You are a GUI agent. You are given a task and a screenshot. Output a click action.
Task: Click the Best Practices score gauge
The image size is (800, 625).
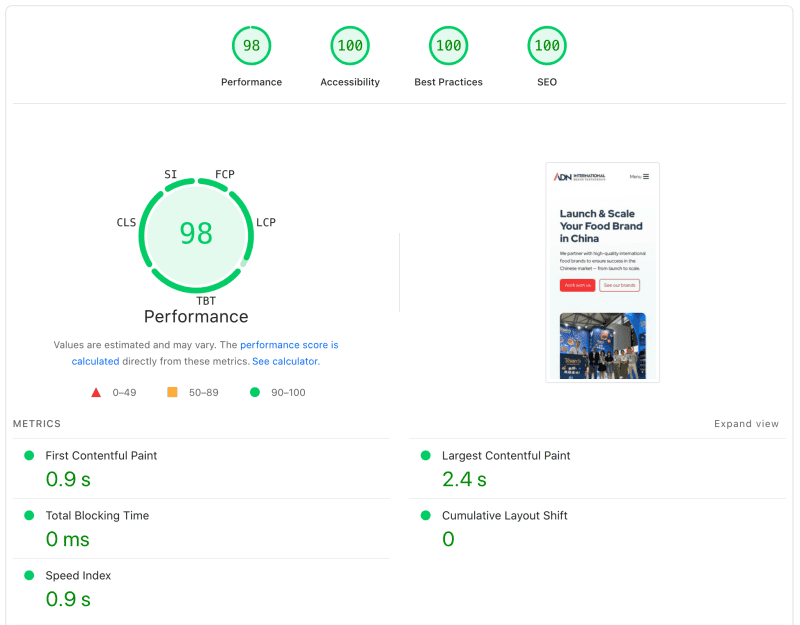click(x=448, y=46)
